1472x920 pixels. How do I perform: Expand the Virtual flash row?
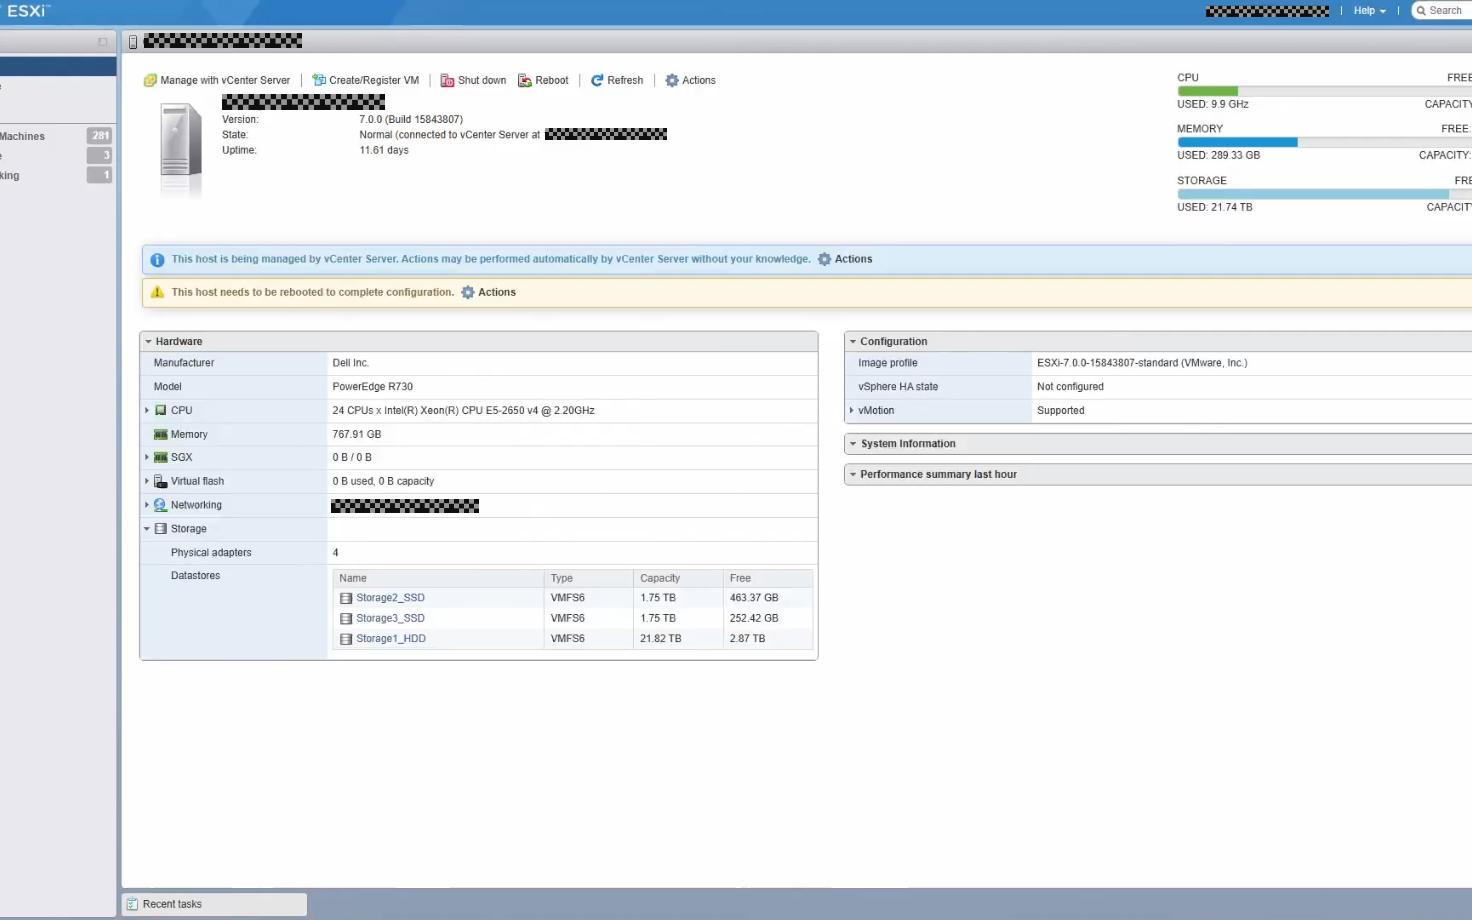coord(147,481)
